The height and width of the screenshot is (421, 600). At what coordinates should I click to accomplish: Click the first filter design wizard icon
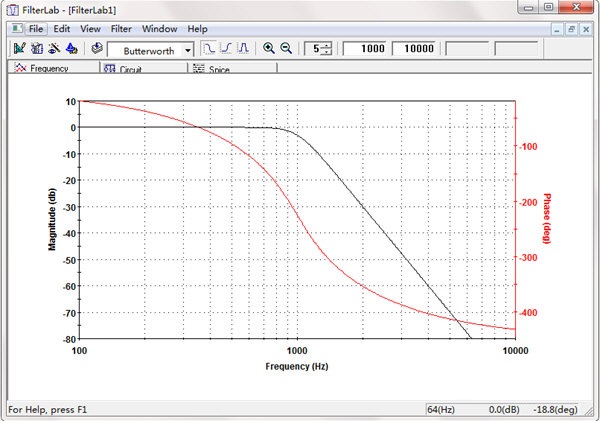(x=19, y=48)
